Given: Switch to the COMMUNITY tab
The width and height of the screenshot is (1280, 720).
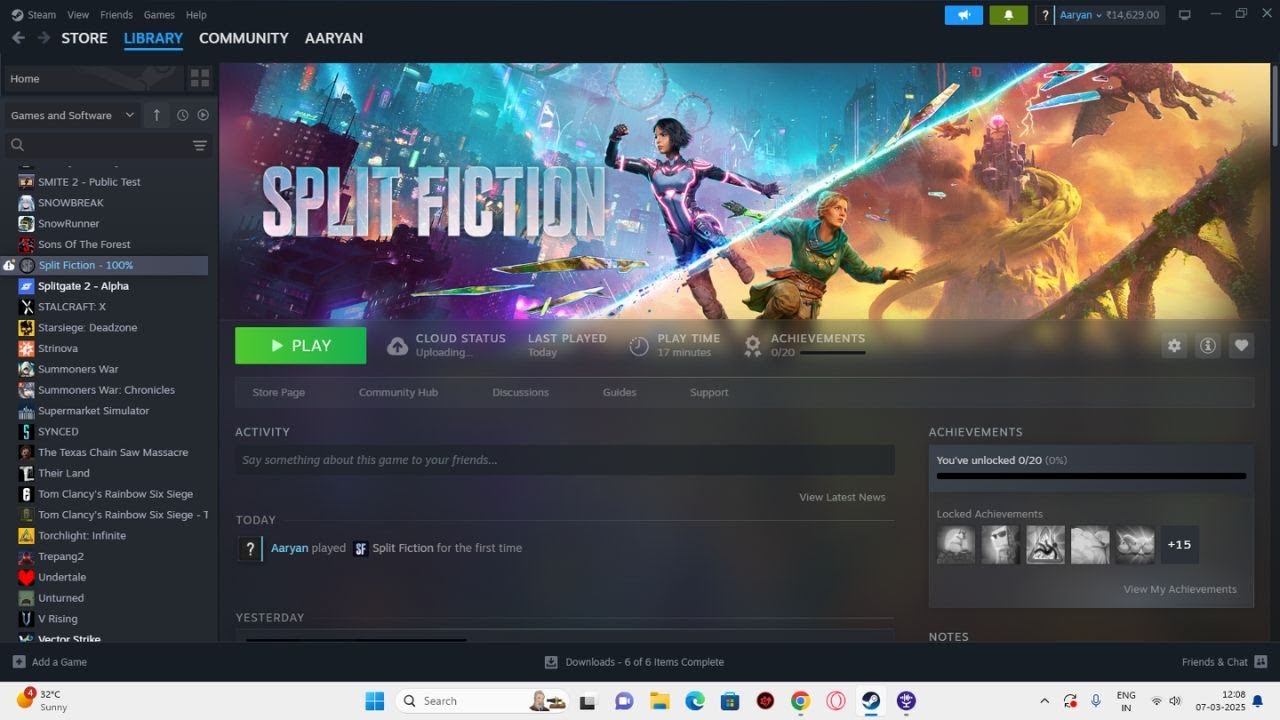Looking at the screenshot, I should 243,38.
